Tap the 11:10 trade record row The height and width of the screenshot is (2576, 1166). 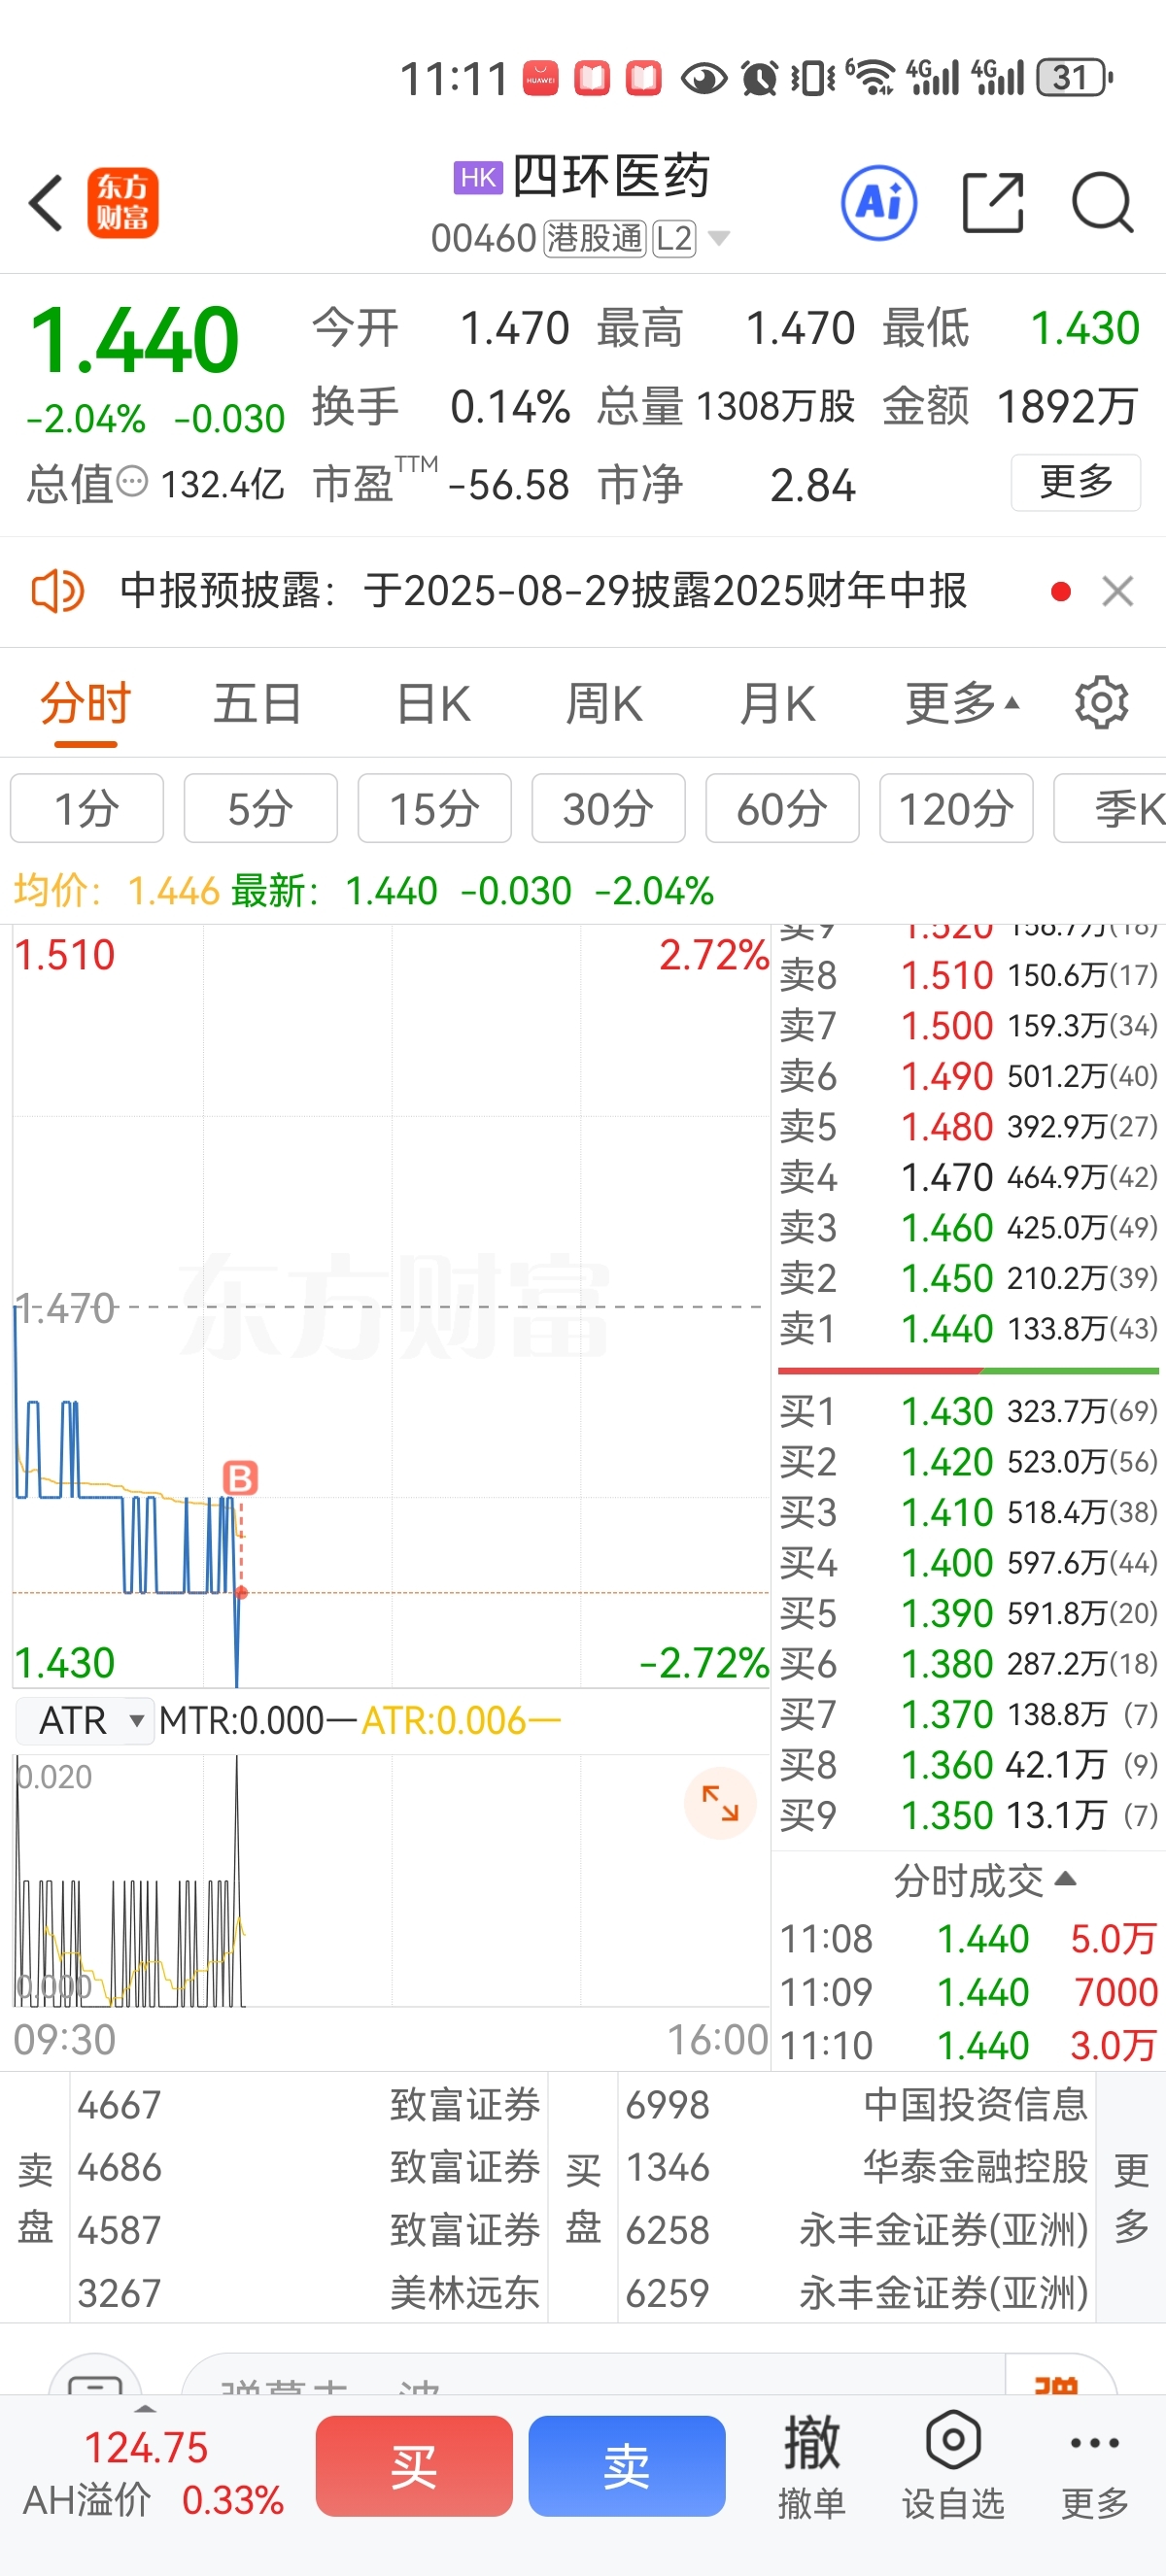(x=968, y=2045)
